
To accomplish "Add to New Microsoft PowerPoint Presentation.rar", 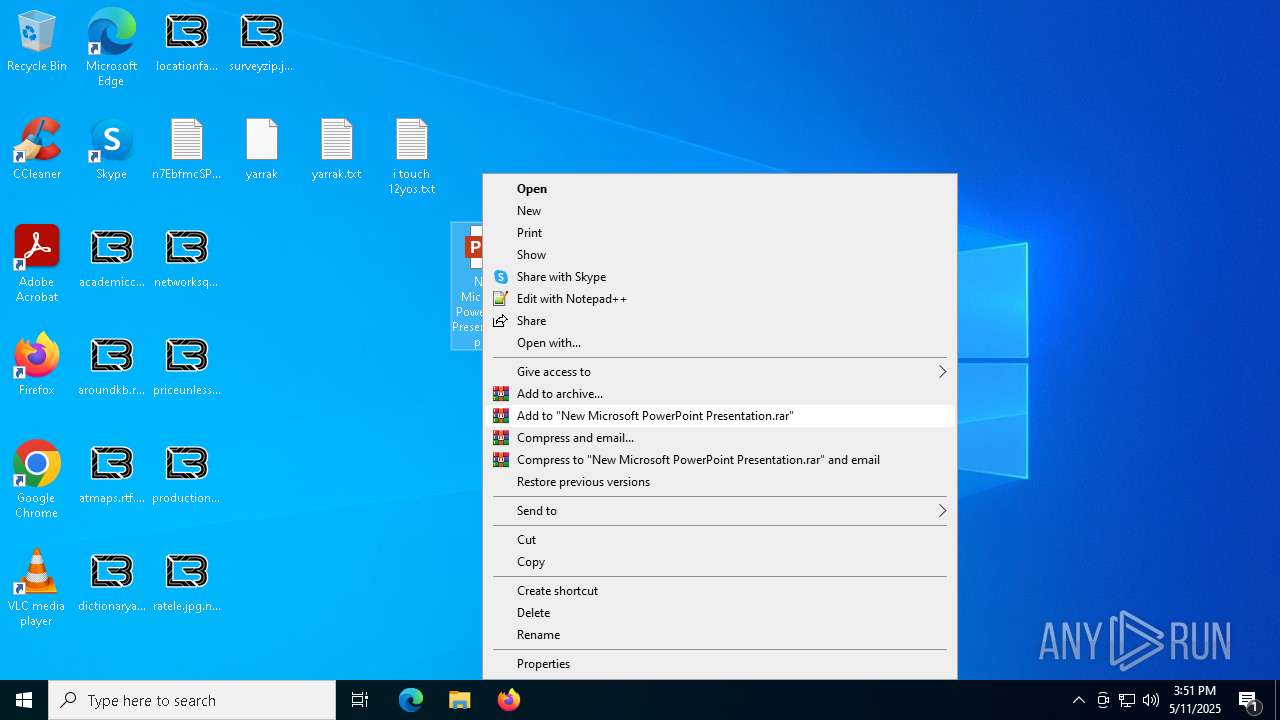I will tap(719, 416).
